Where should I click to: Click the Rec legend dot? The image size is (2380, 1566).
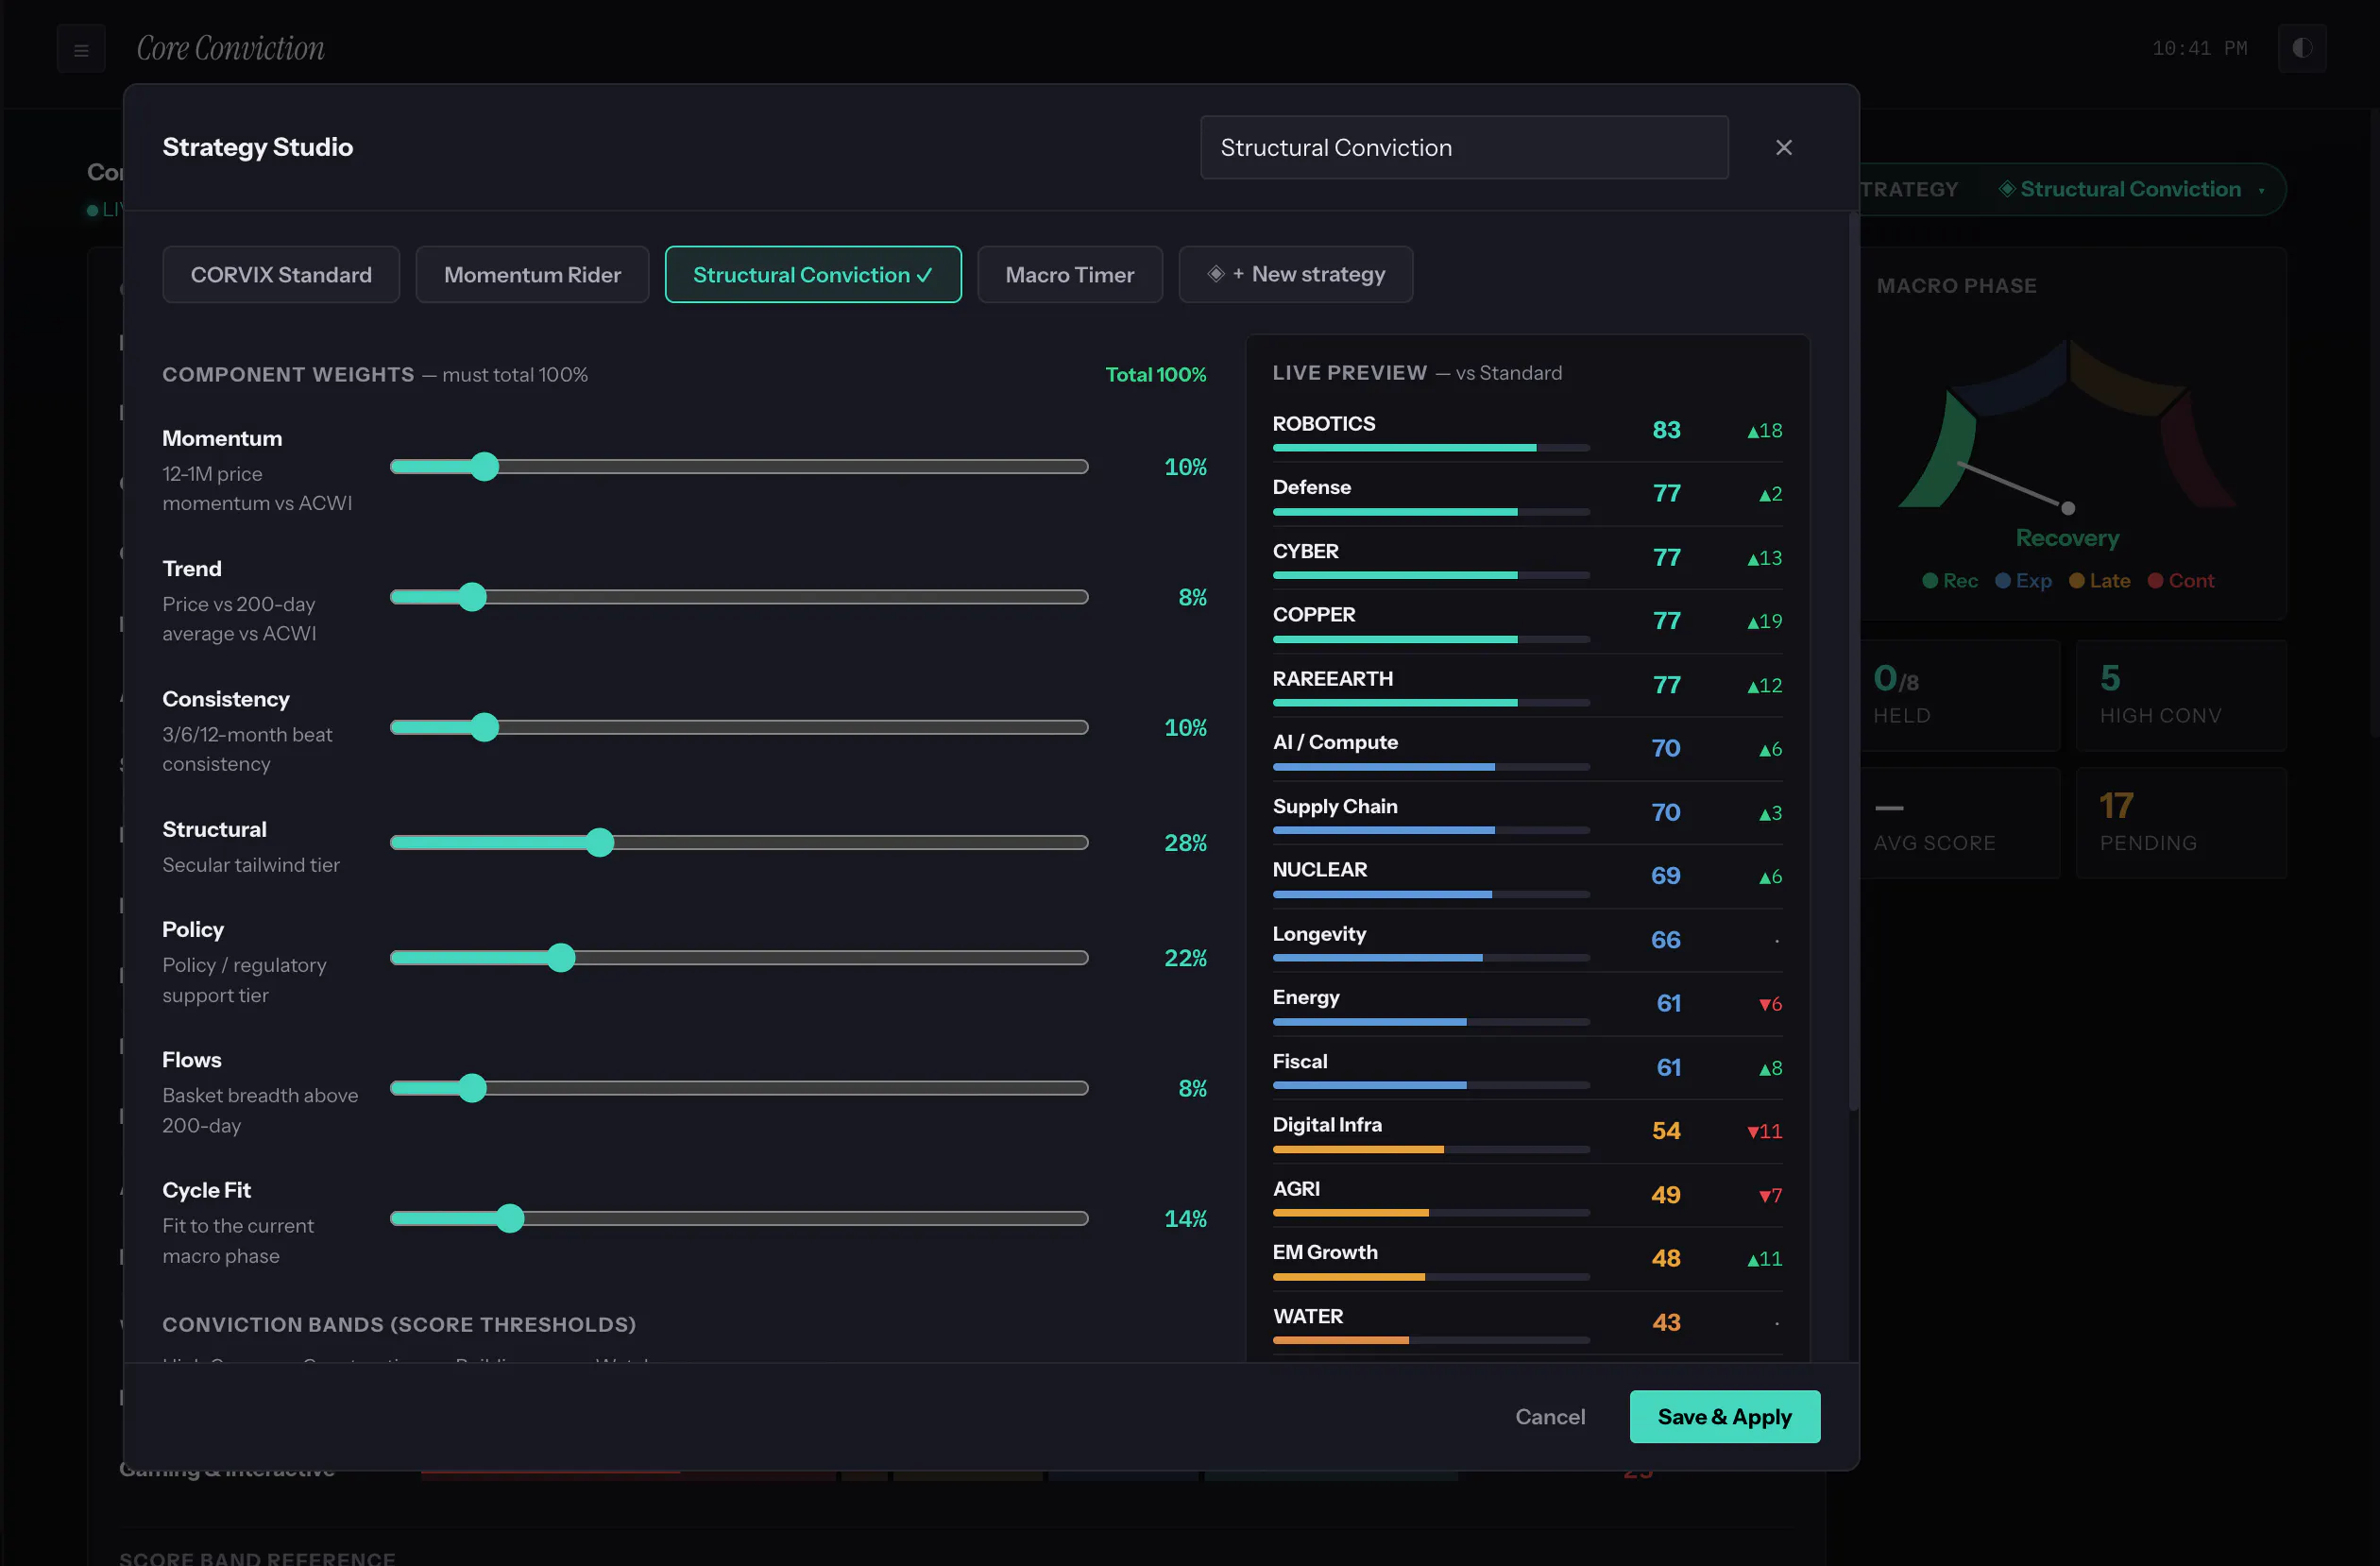click(1930, 581)
